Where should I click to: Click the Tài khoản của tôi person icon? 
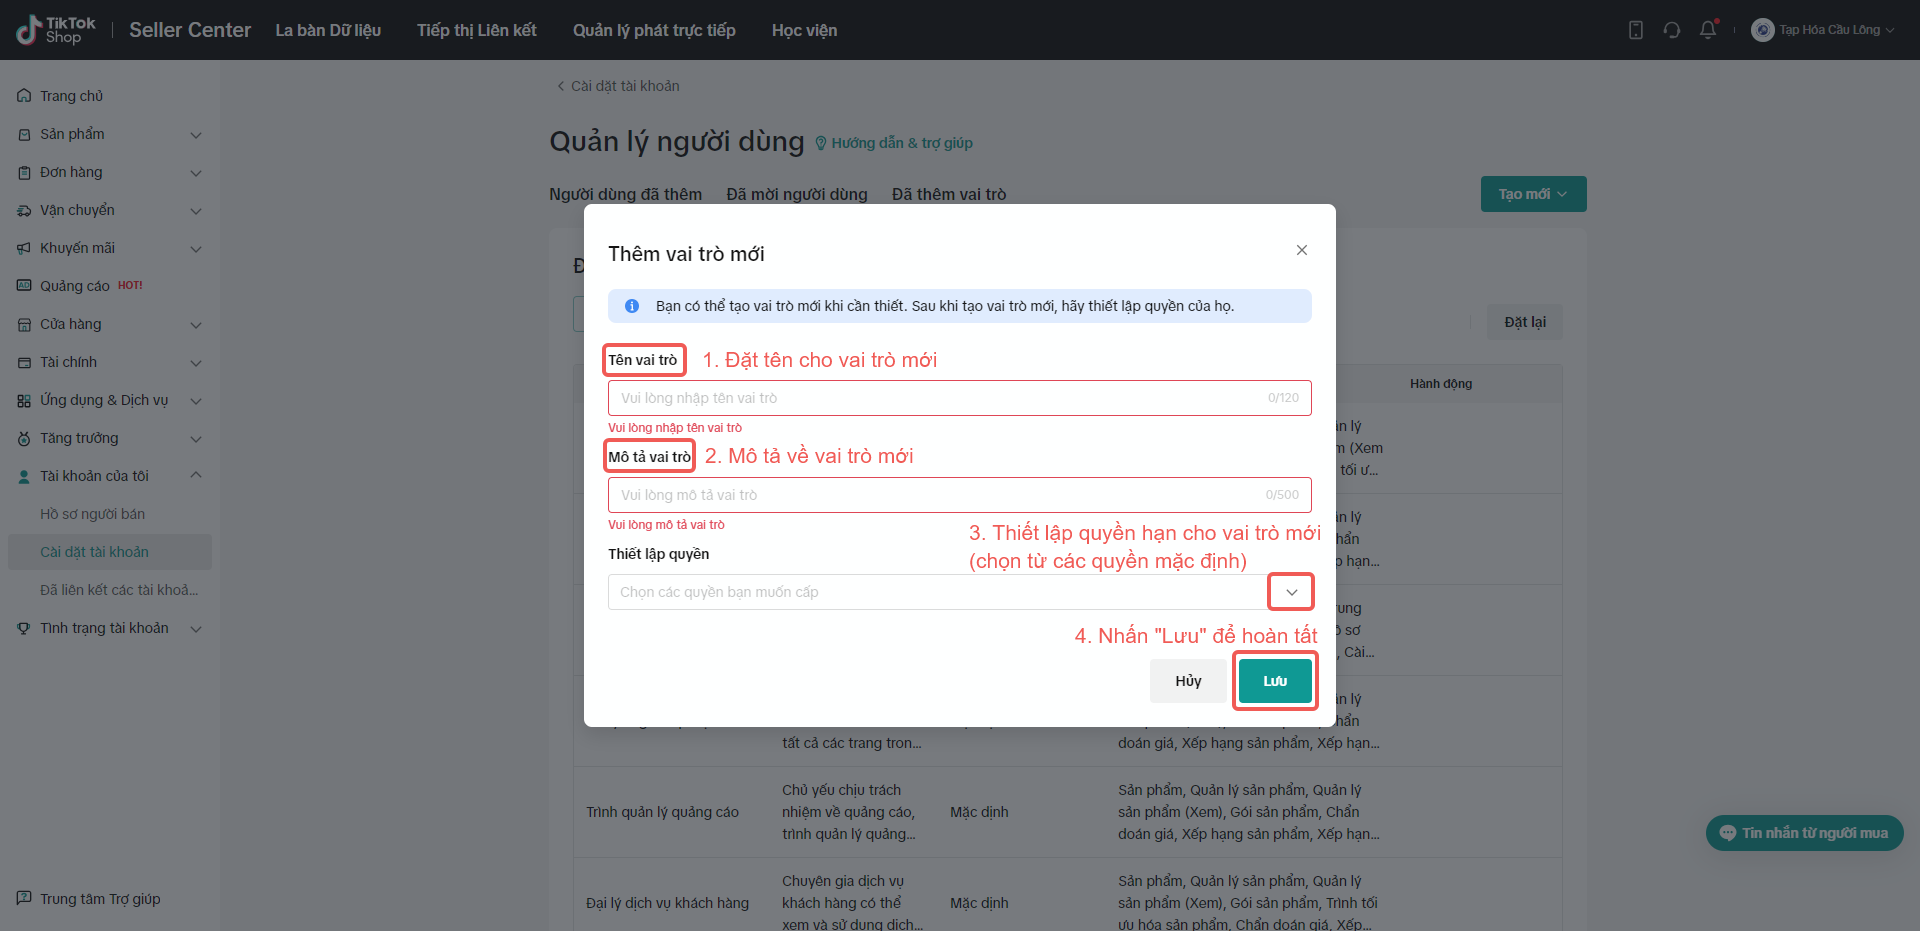pos(24,476)
